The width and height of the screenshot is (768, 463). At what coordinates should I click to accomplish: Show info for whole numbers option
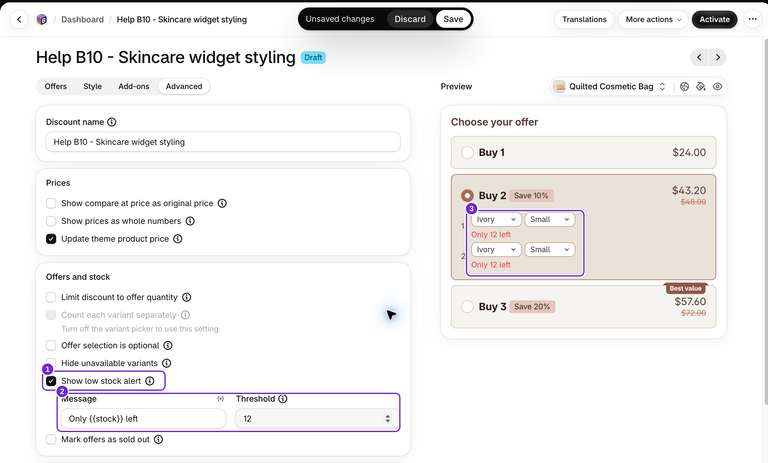point(190,221)
